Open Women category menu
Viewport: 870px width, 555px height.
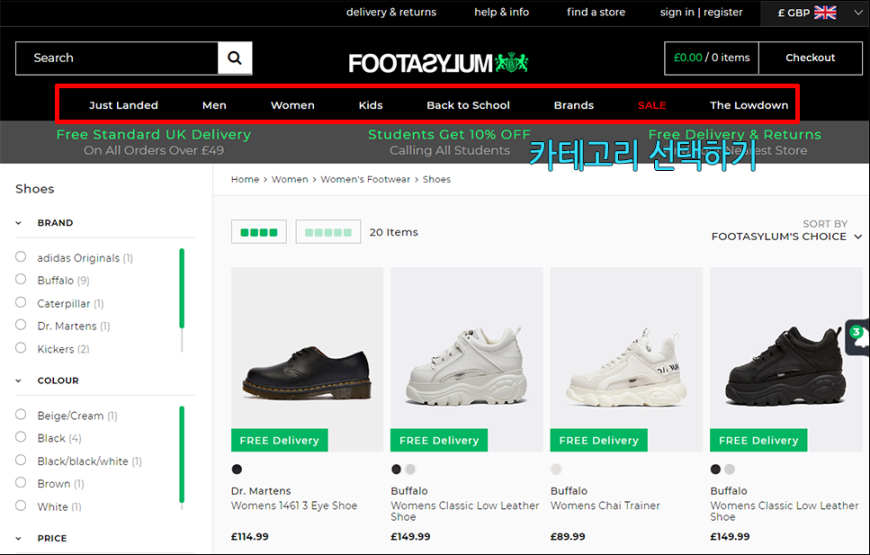292,105
